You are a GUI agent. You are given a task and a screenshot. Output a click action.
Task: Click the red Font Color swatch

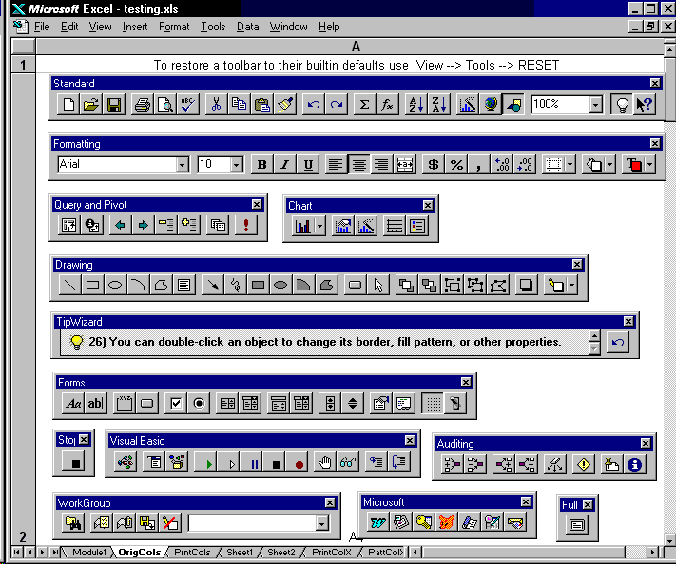[x=633, y=164]
